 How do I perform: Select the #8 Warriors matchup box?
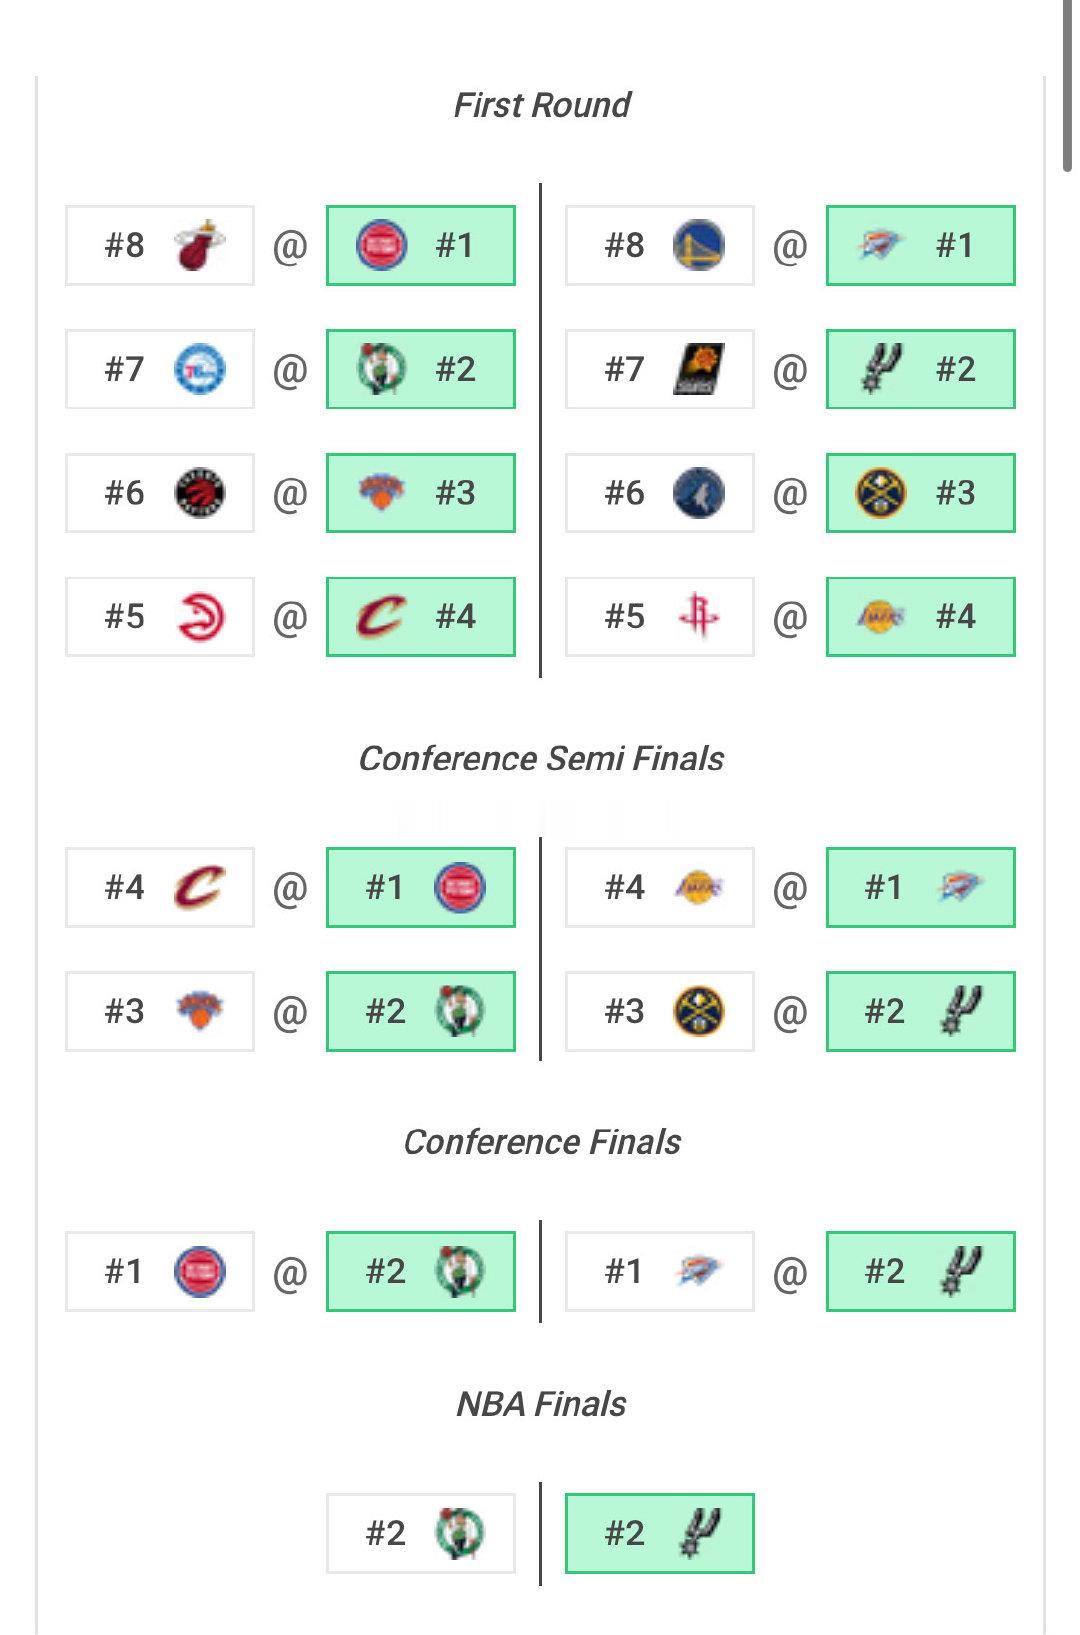click(658, 243)
